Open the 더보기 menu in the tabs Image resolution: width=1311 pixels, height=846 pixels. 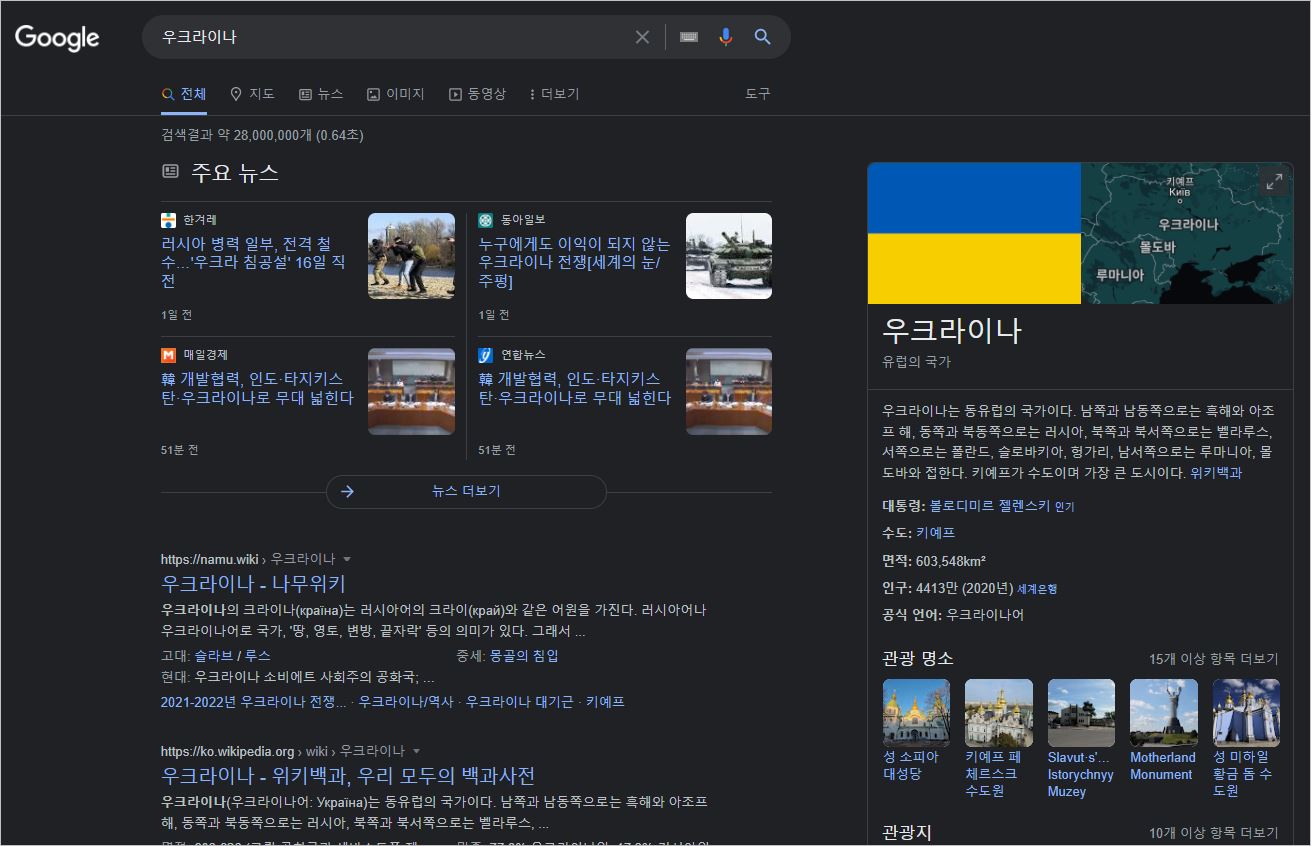click(x=554, y=94)
